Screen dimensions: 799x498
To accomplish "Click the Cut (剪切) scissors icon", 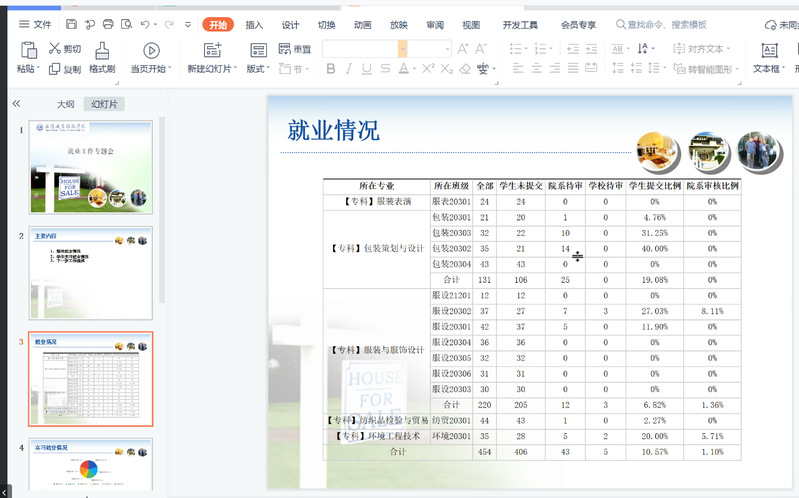I will pyautogui.click(x=54, y=48).
